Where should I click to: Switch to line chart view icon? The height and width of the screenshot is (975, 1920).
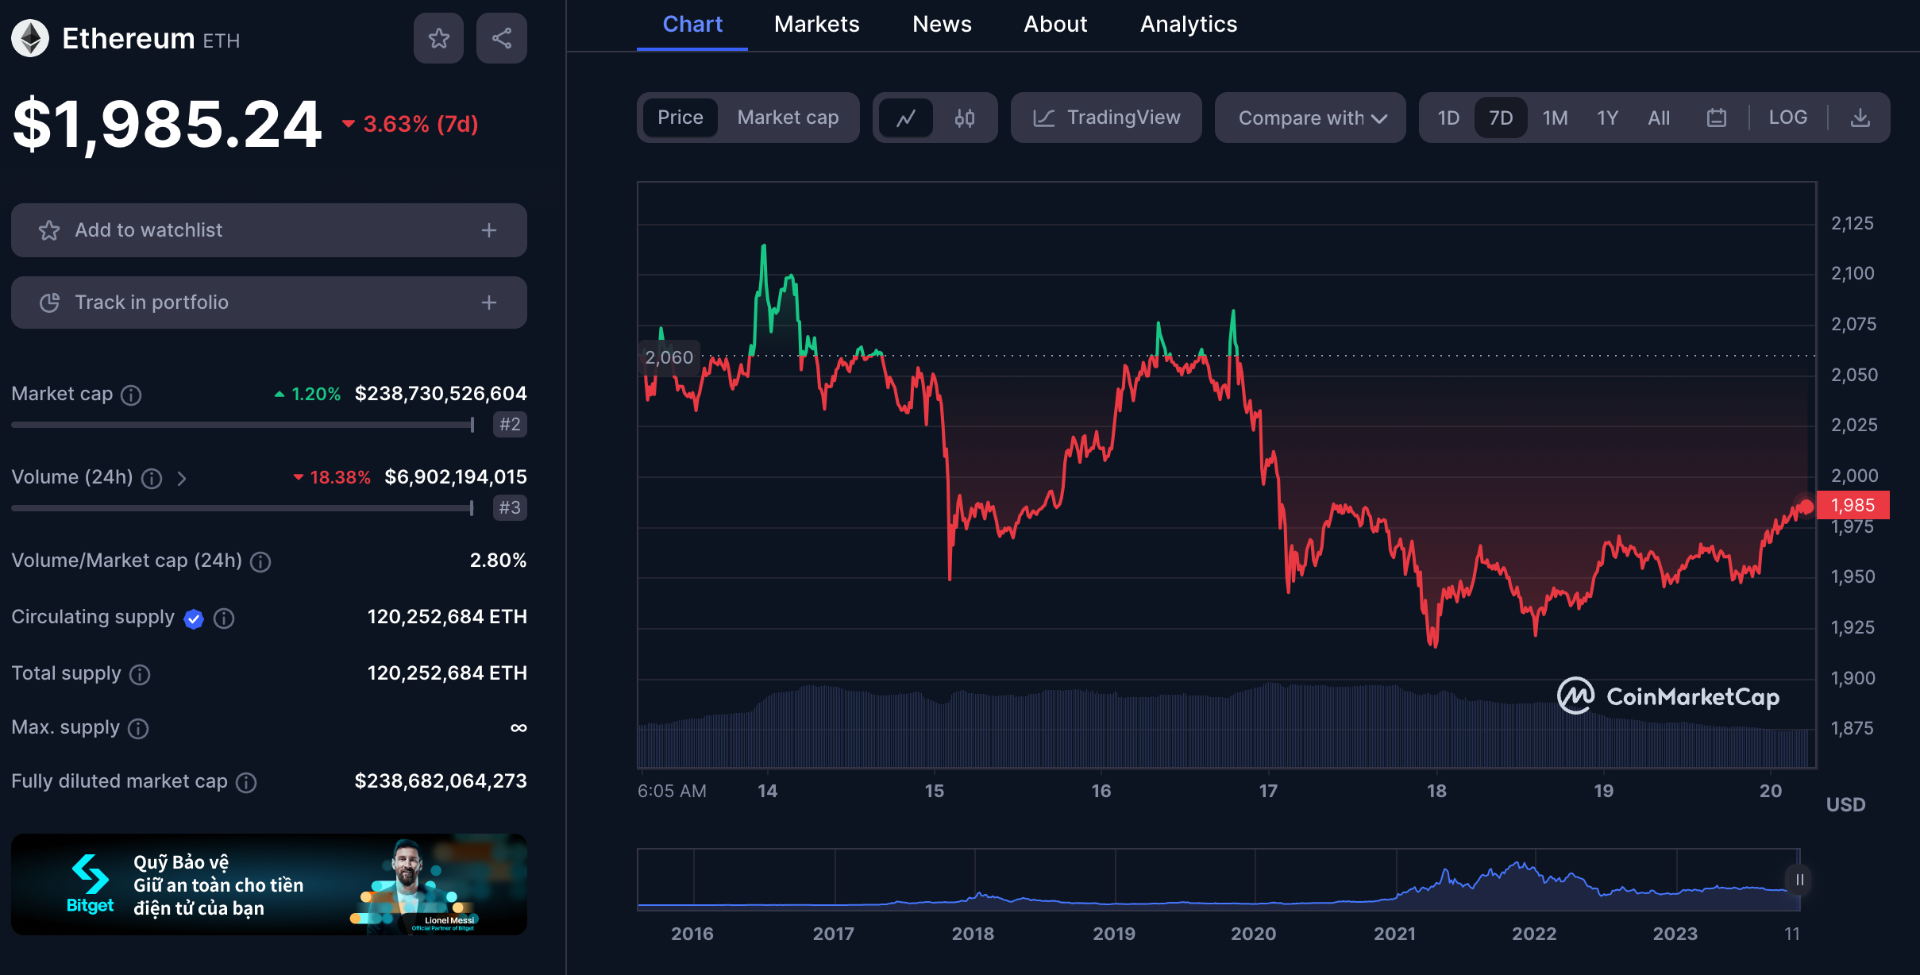tap(906, 118)
